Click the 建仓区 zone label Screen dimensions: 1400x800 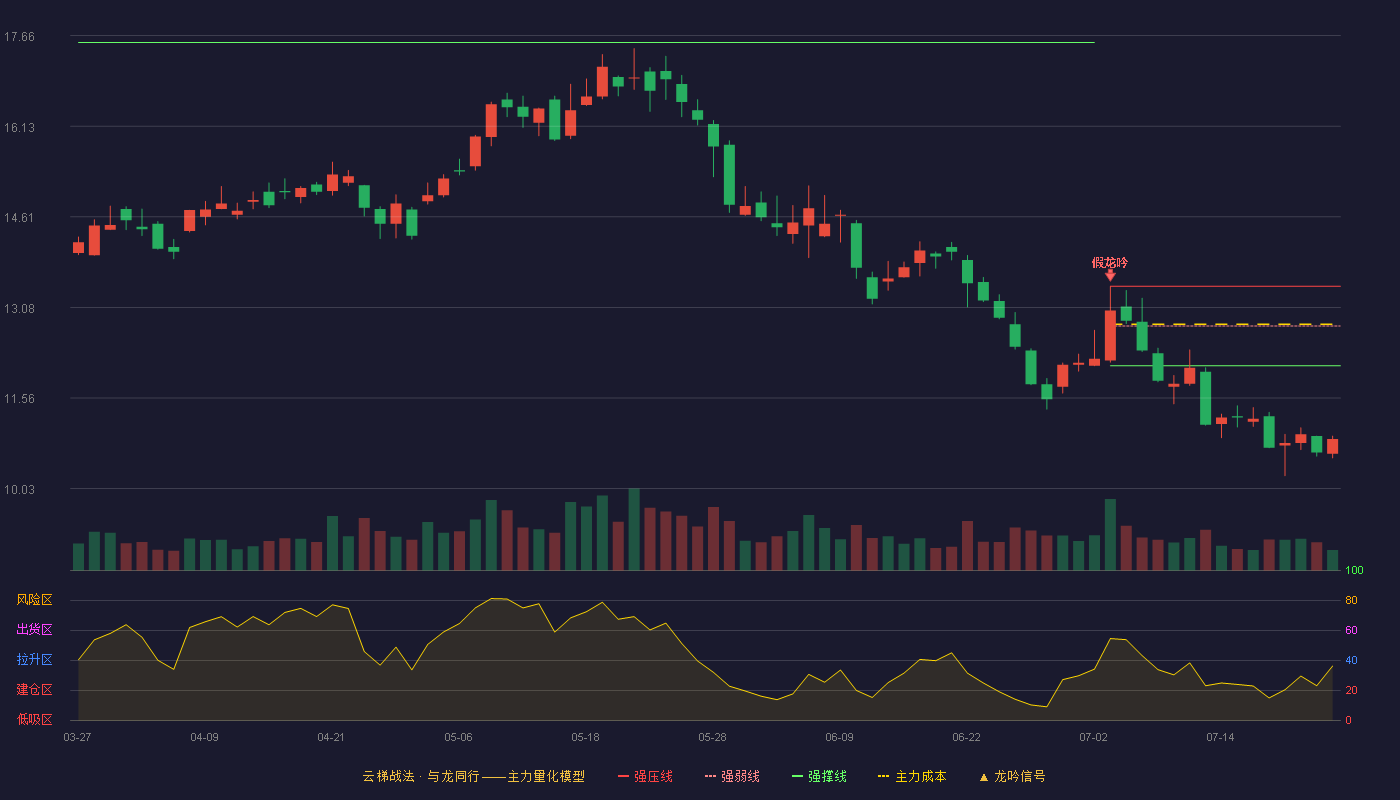34,690
